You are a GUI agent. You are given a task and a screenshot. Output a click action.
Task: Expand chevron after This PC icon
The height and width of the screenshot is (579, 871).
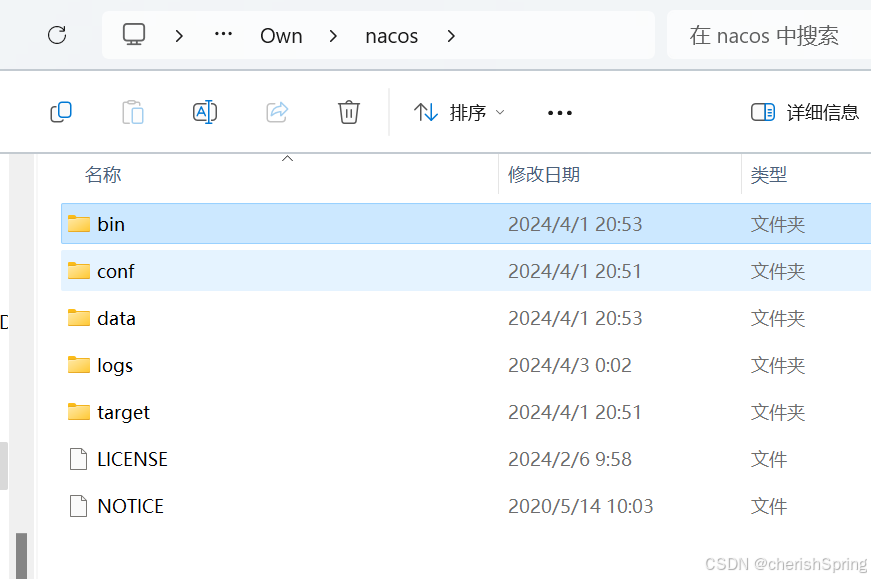tap(179, 36)
